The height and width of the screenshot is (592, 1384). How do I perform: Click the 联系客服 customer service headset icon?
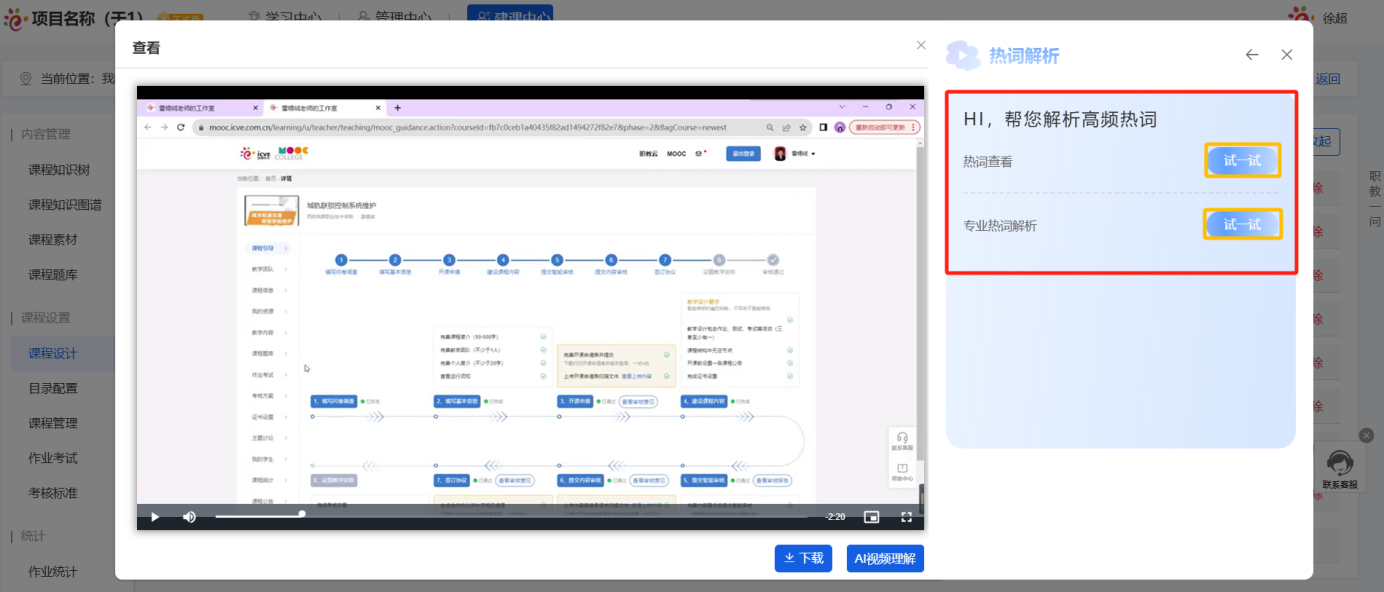point(1340,464)
